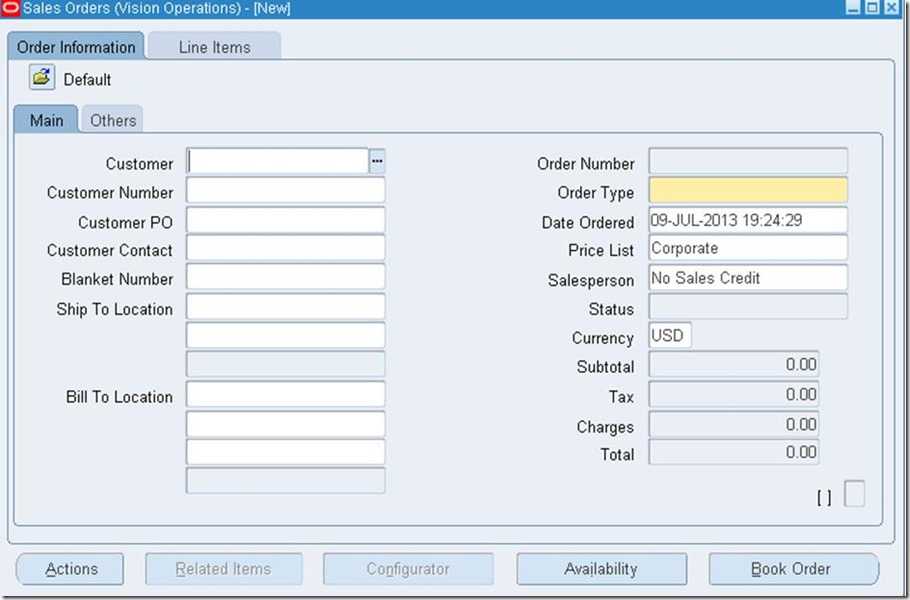The width and height of the screenshot is (910, 600).
Task: Click the Customer Number field
Action: (286, 190)
